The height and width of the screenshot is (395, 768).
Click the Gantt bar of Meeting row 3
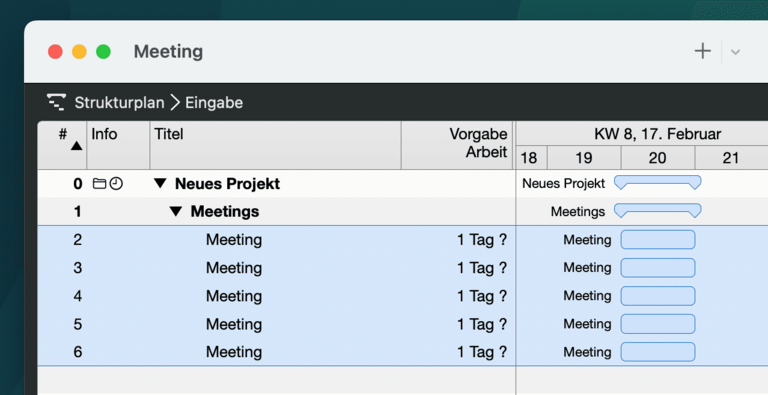(658, 268)
